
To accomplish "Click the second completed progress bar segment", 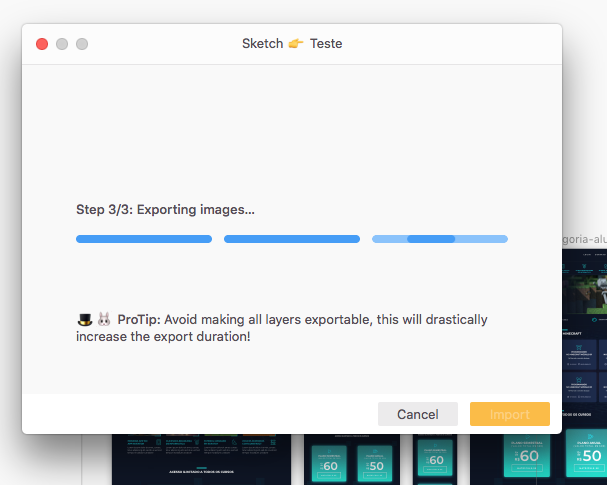I will click(x=292, y=239).
